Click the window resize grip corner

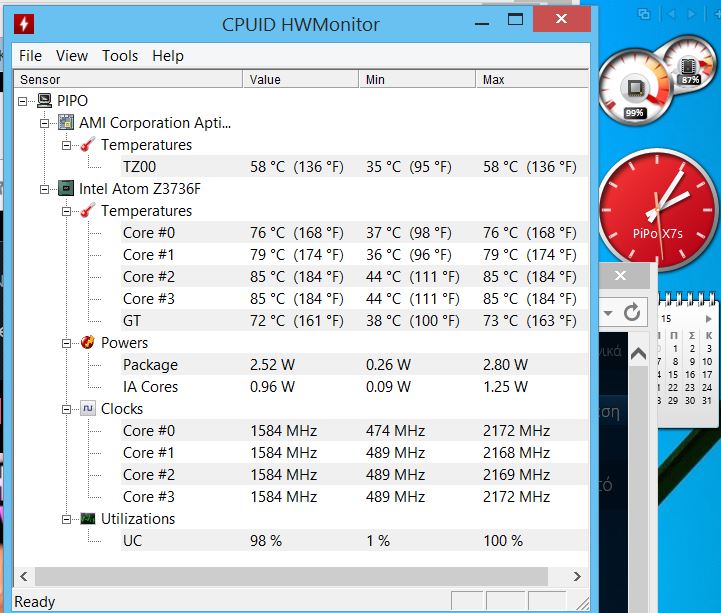[583, 603]
